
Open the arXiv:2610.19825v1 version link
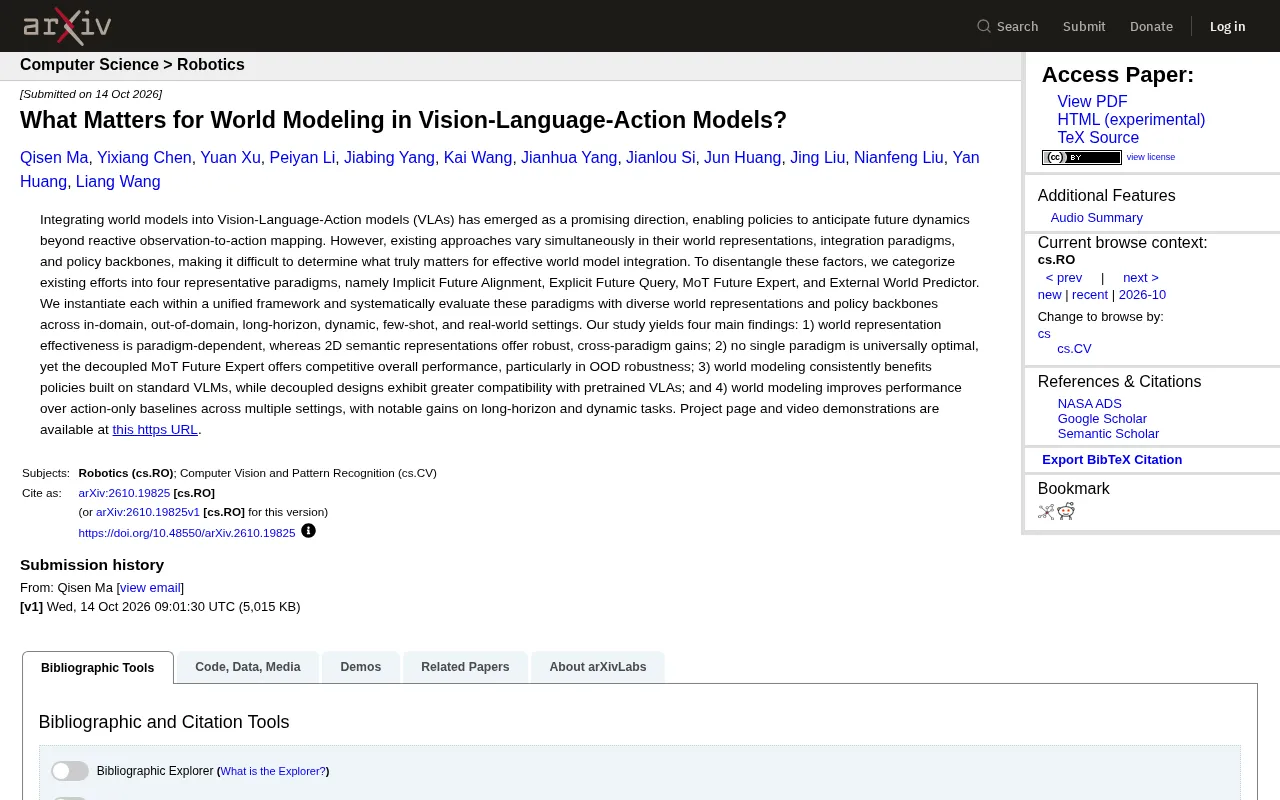click(x=148, y=512)
